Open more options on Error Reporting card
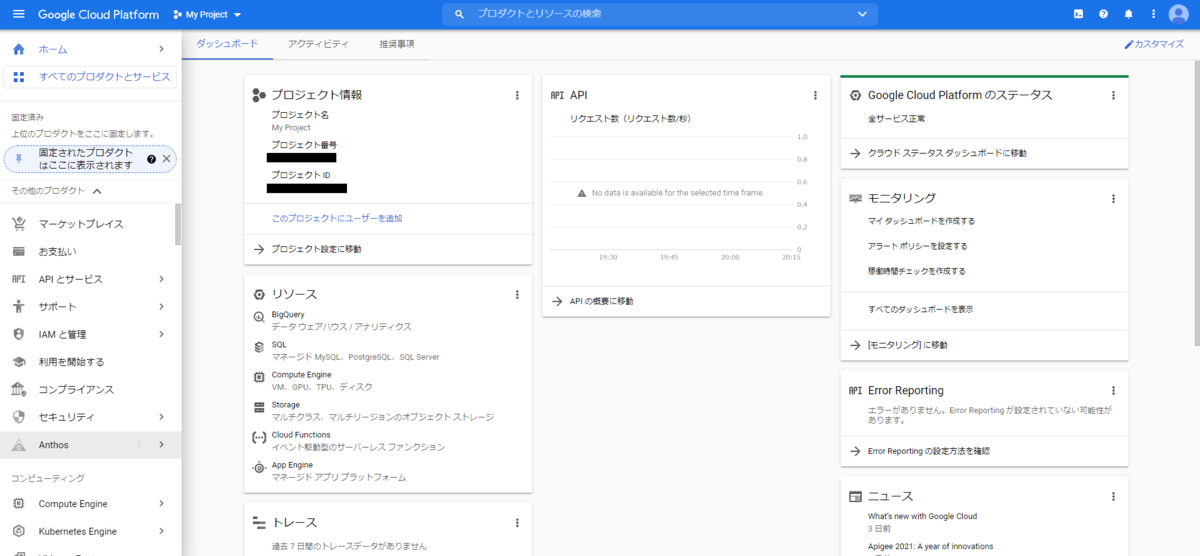The height and width of the screenshot is (556, 1200). click(1113, 390)
